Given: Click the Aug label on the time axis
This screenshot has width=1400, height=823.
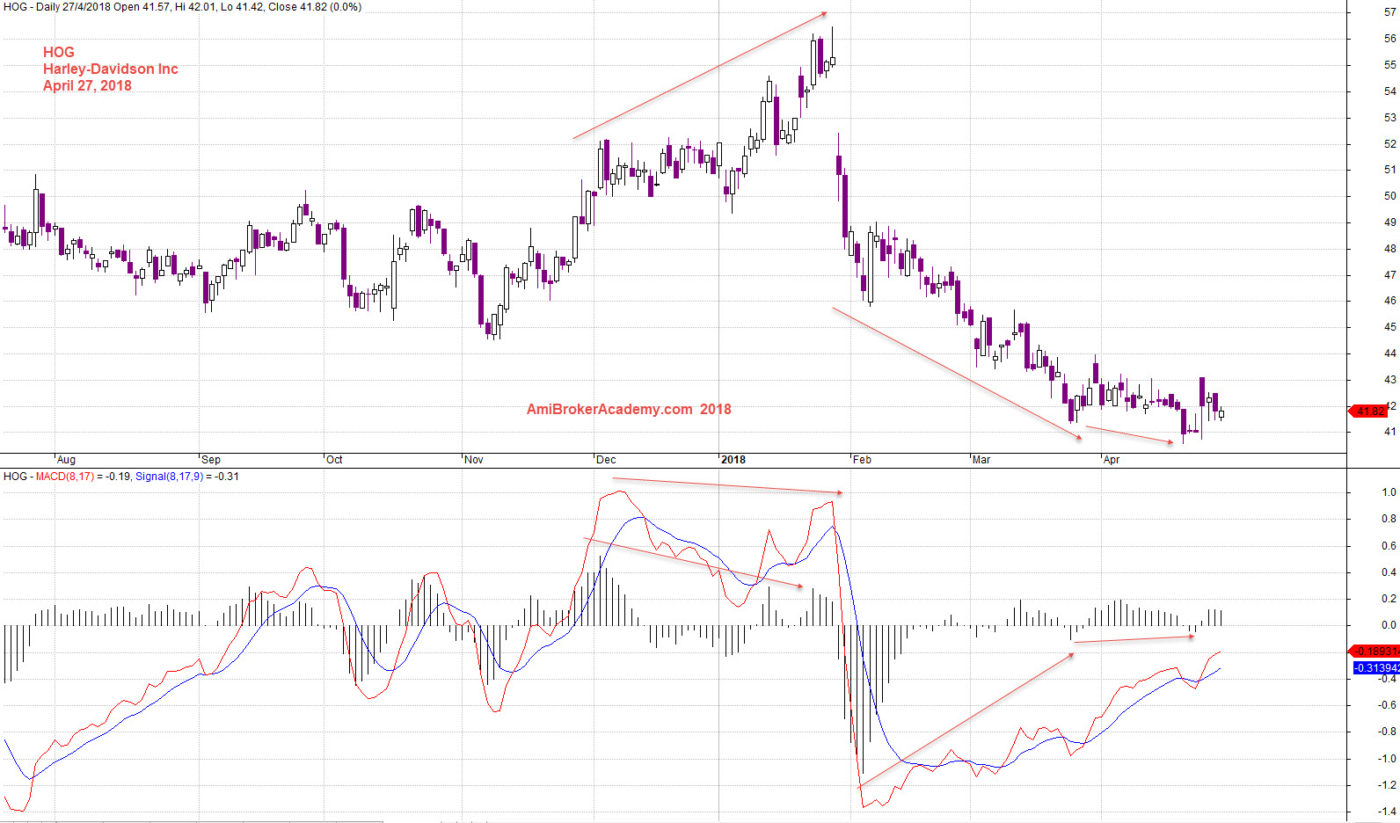Looking at the screenshot, I should click(68, 461).
